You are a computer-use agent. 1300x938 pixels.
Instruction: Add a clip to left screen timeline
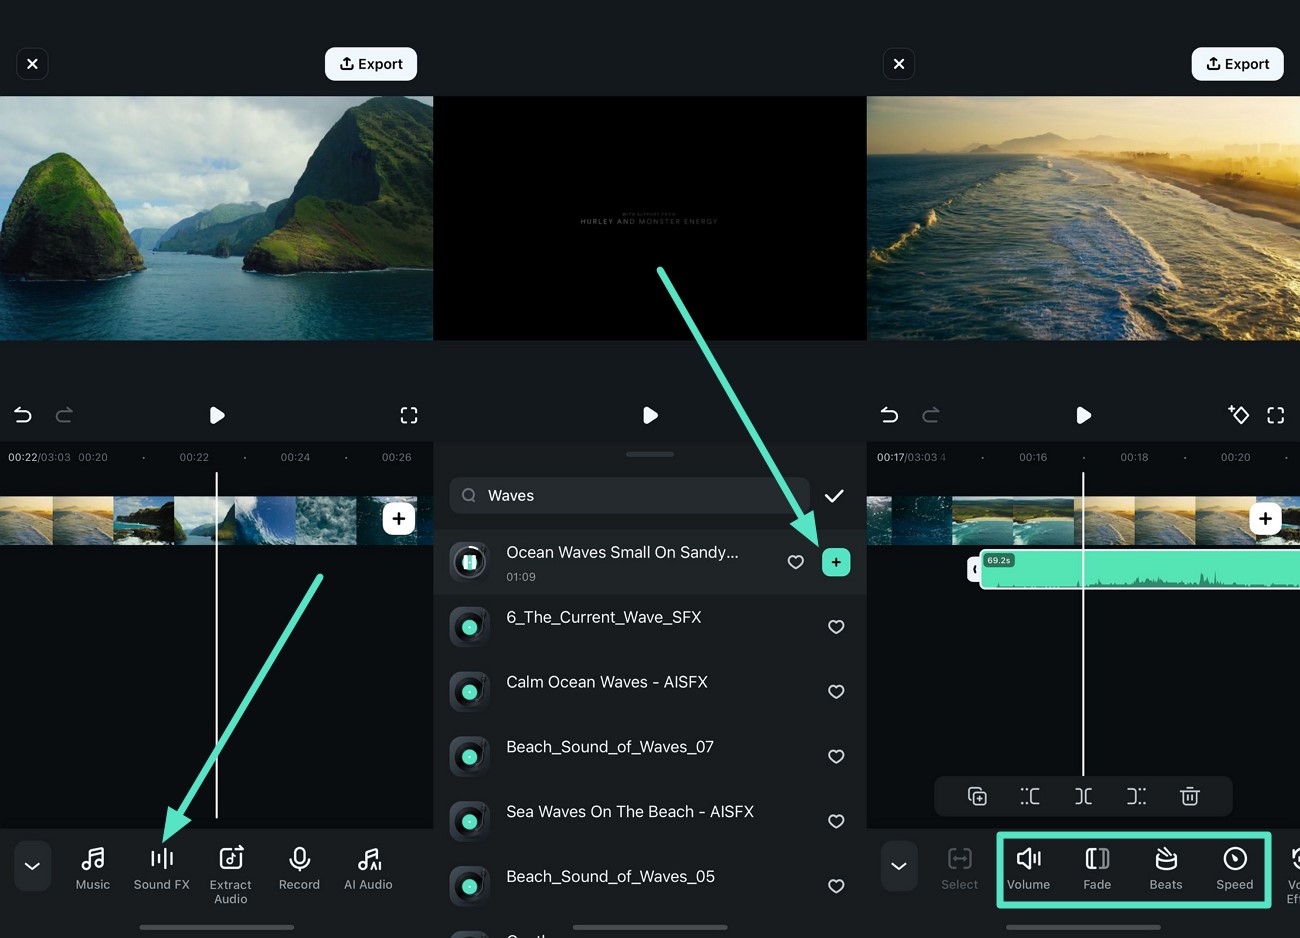399,518
